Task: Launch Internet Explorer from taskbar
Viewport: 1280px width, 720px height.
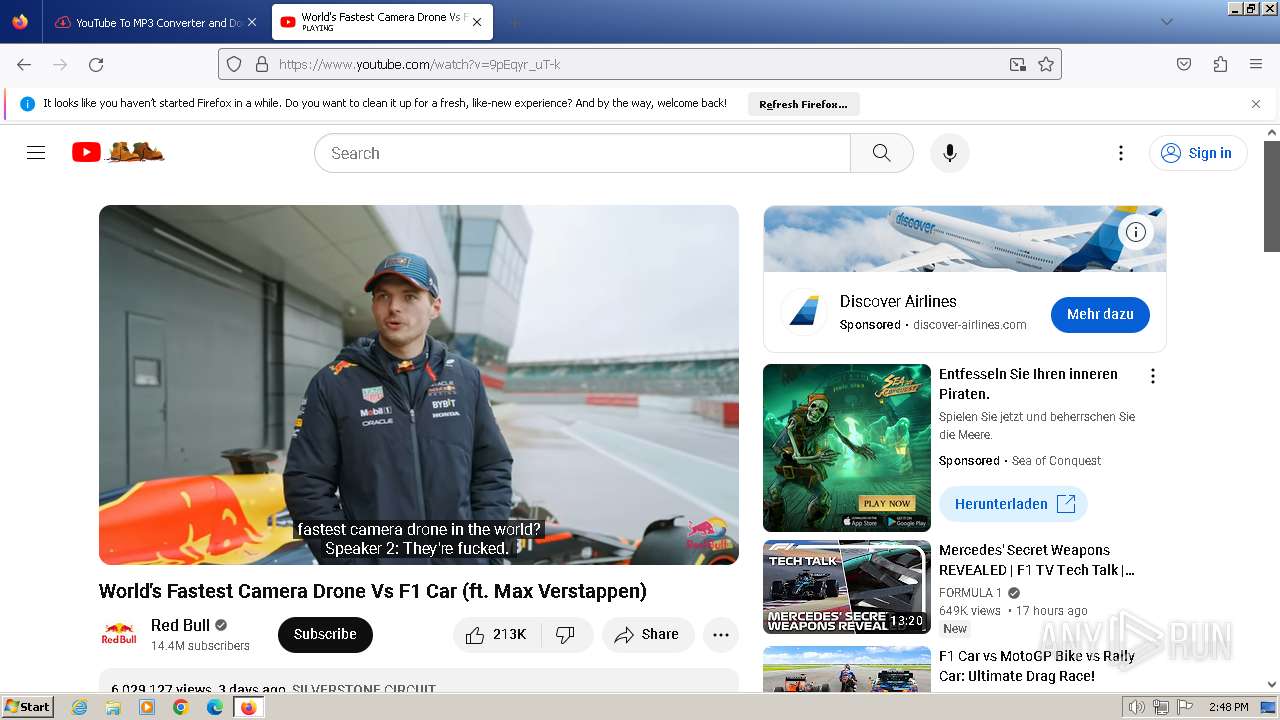Action: pyautogui.click(x=79, y=707)
